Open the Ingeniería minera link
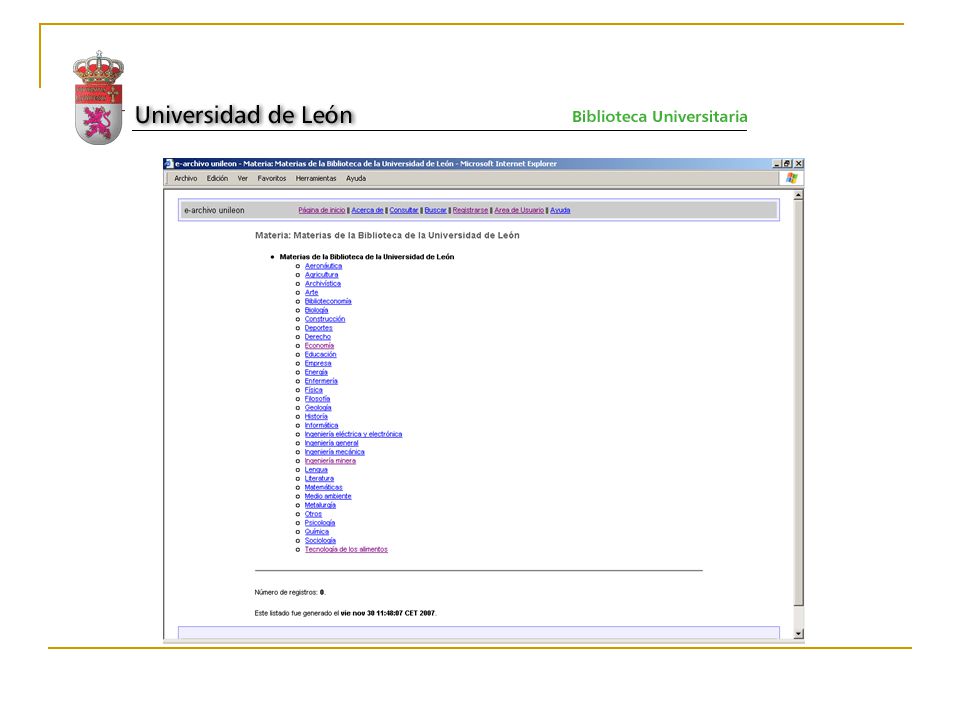The height and width of the screenshot is (720, 960). [330, 461]
